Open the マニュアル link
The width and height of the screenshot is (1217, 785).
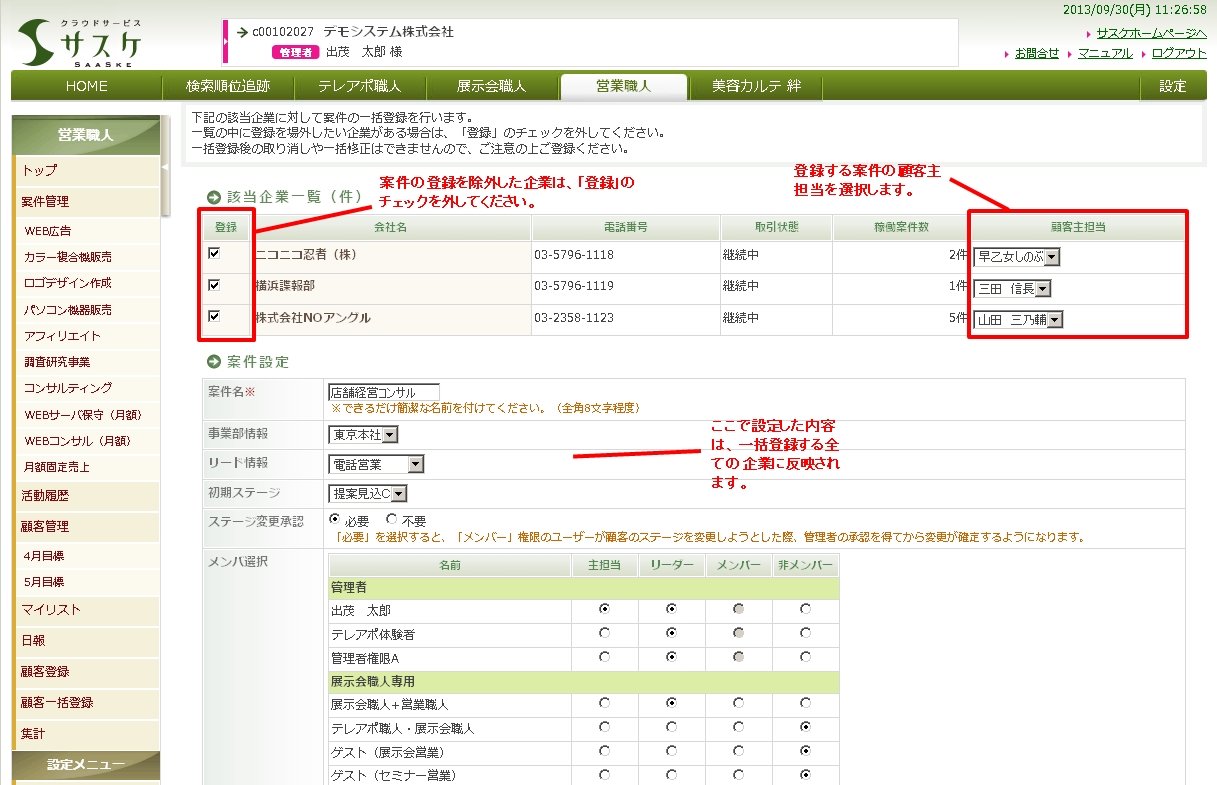pyautogui.click(x=1105, y=53)
